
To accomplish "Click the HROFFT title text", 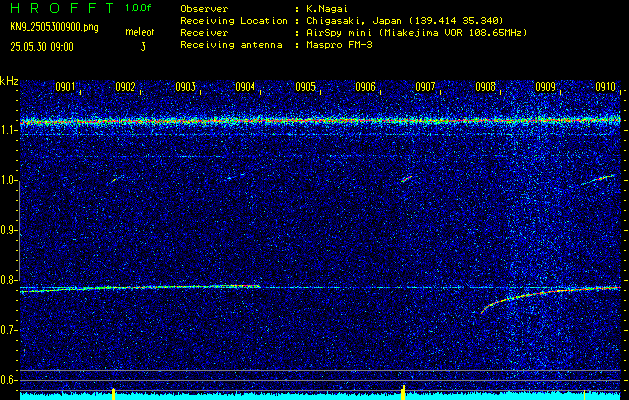I will 61,8.
